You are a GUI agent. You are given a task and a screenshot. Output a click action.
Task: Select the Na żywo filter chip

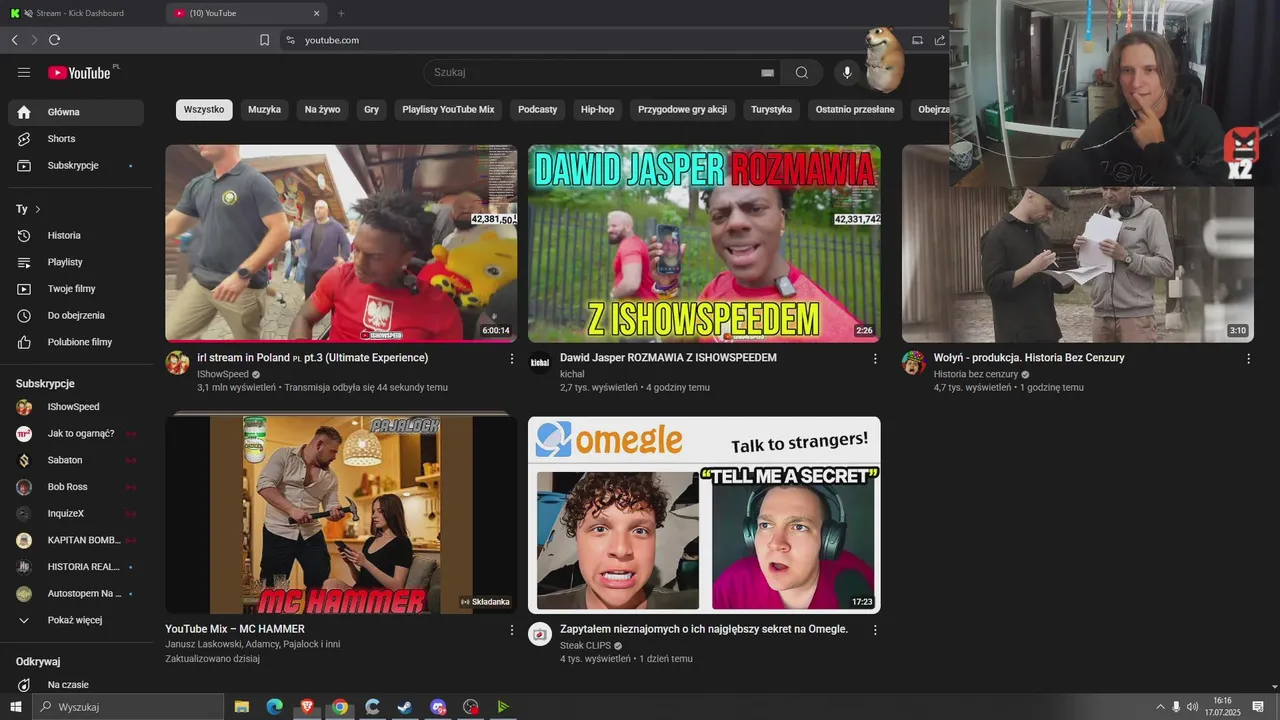pyautogui.click(x=323, y=110)
